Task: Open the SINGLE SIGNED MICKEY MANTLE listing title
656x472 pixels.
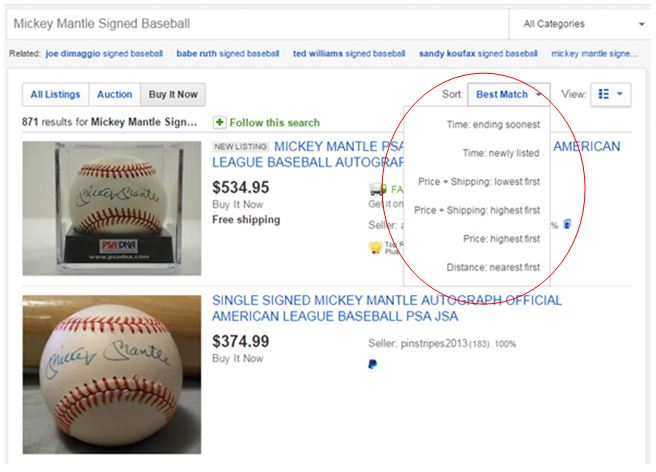Action: tap(387, 308)
